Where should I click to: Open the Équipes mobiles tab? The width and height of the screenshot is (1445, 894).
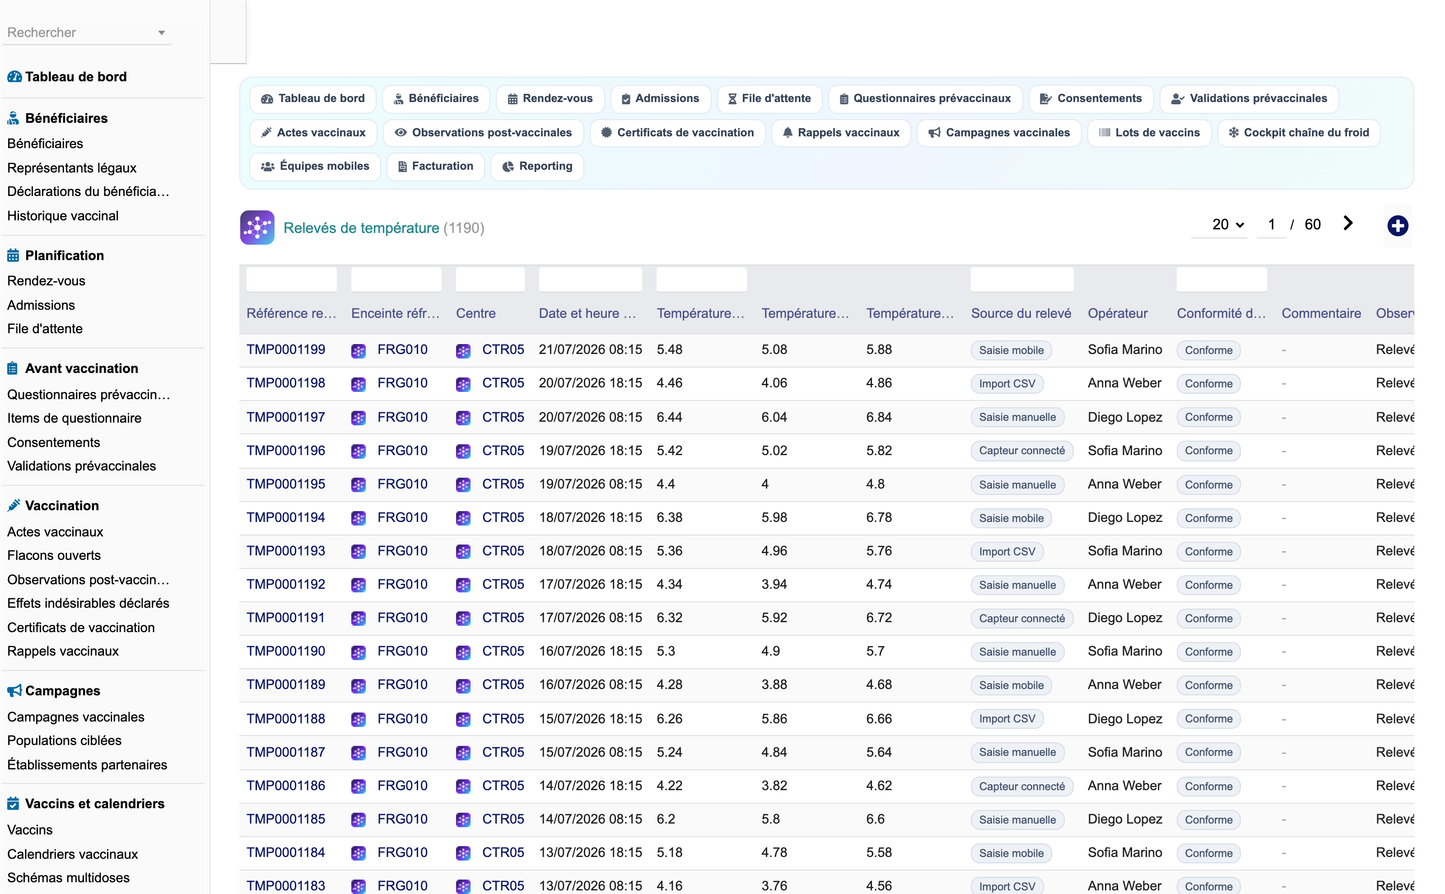pos(315,167)
